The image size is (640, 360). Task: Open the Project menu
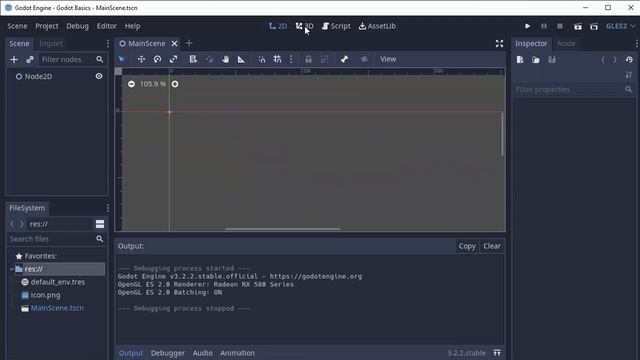(x=47, y=26)
